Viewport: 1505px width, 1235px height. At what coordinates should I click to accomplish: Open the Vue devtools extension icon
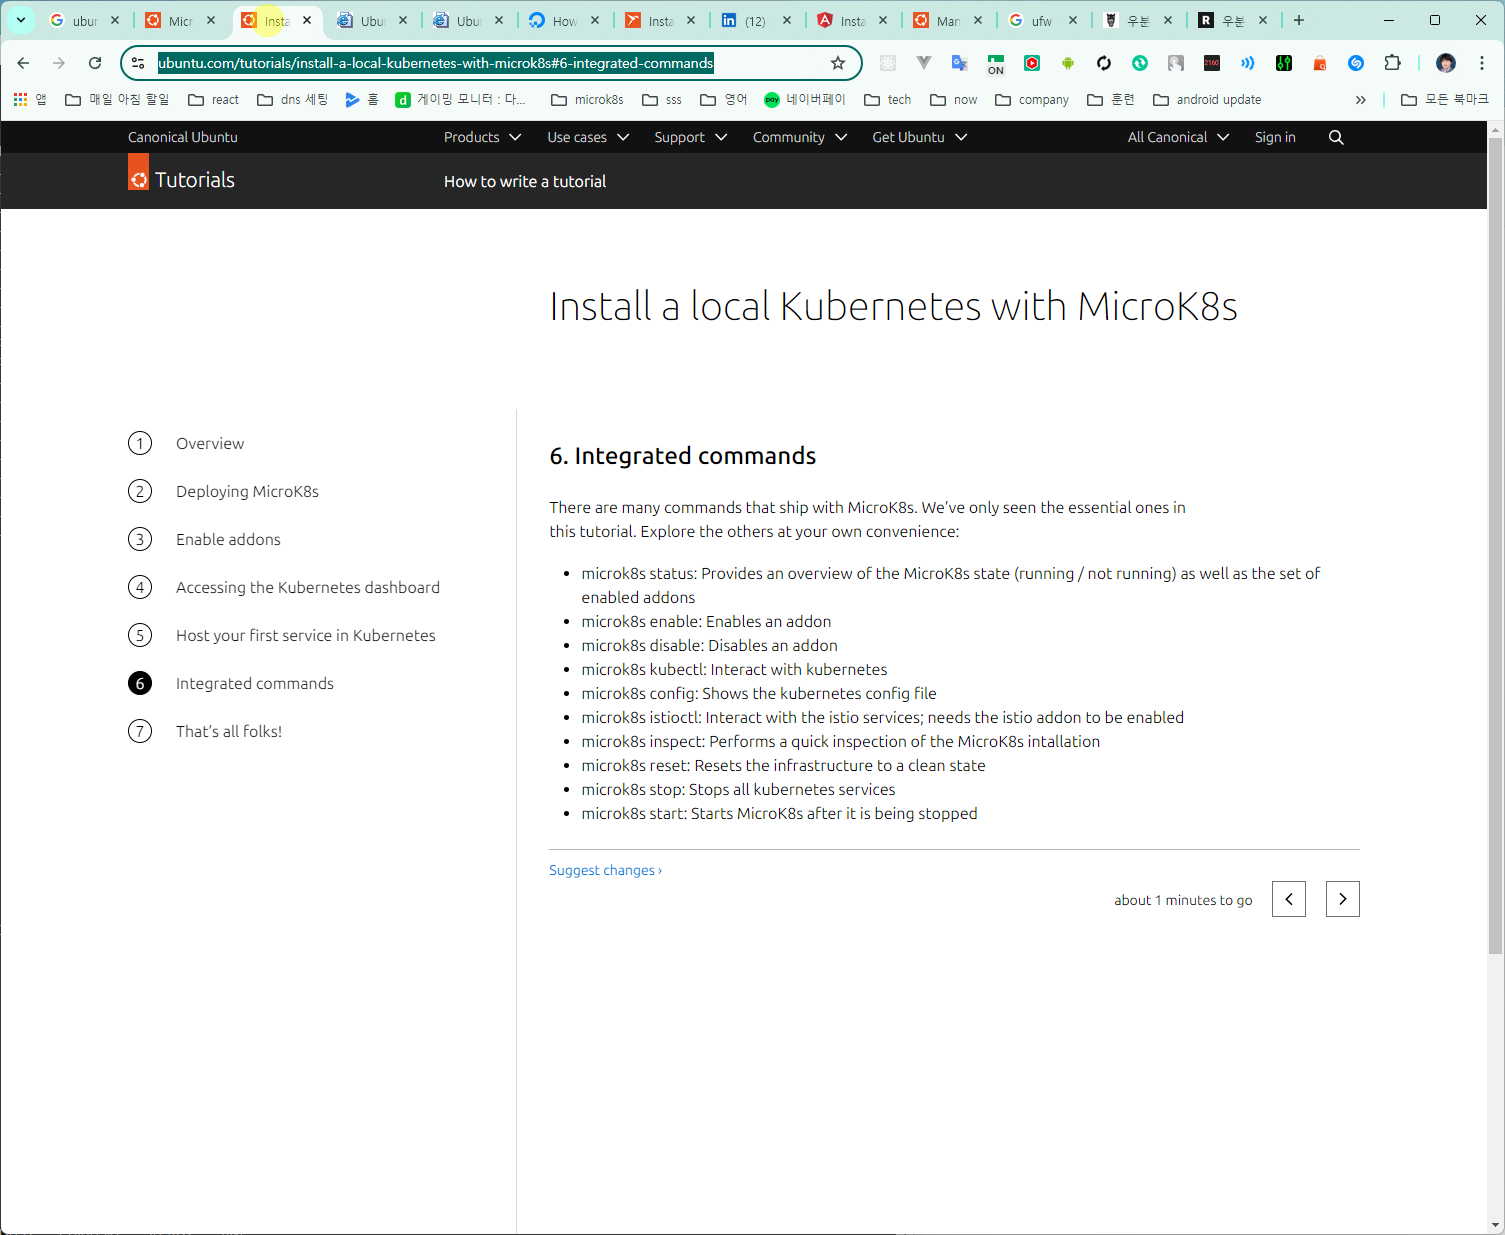924,63
